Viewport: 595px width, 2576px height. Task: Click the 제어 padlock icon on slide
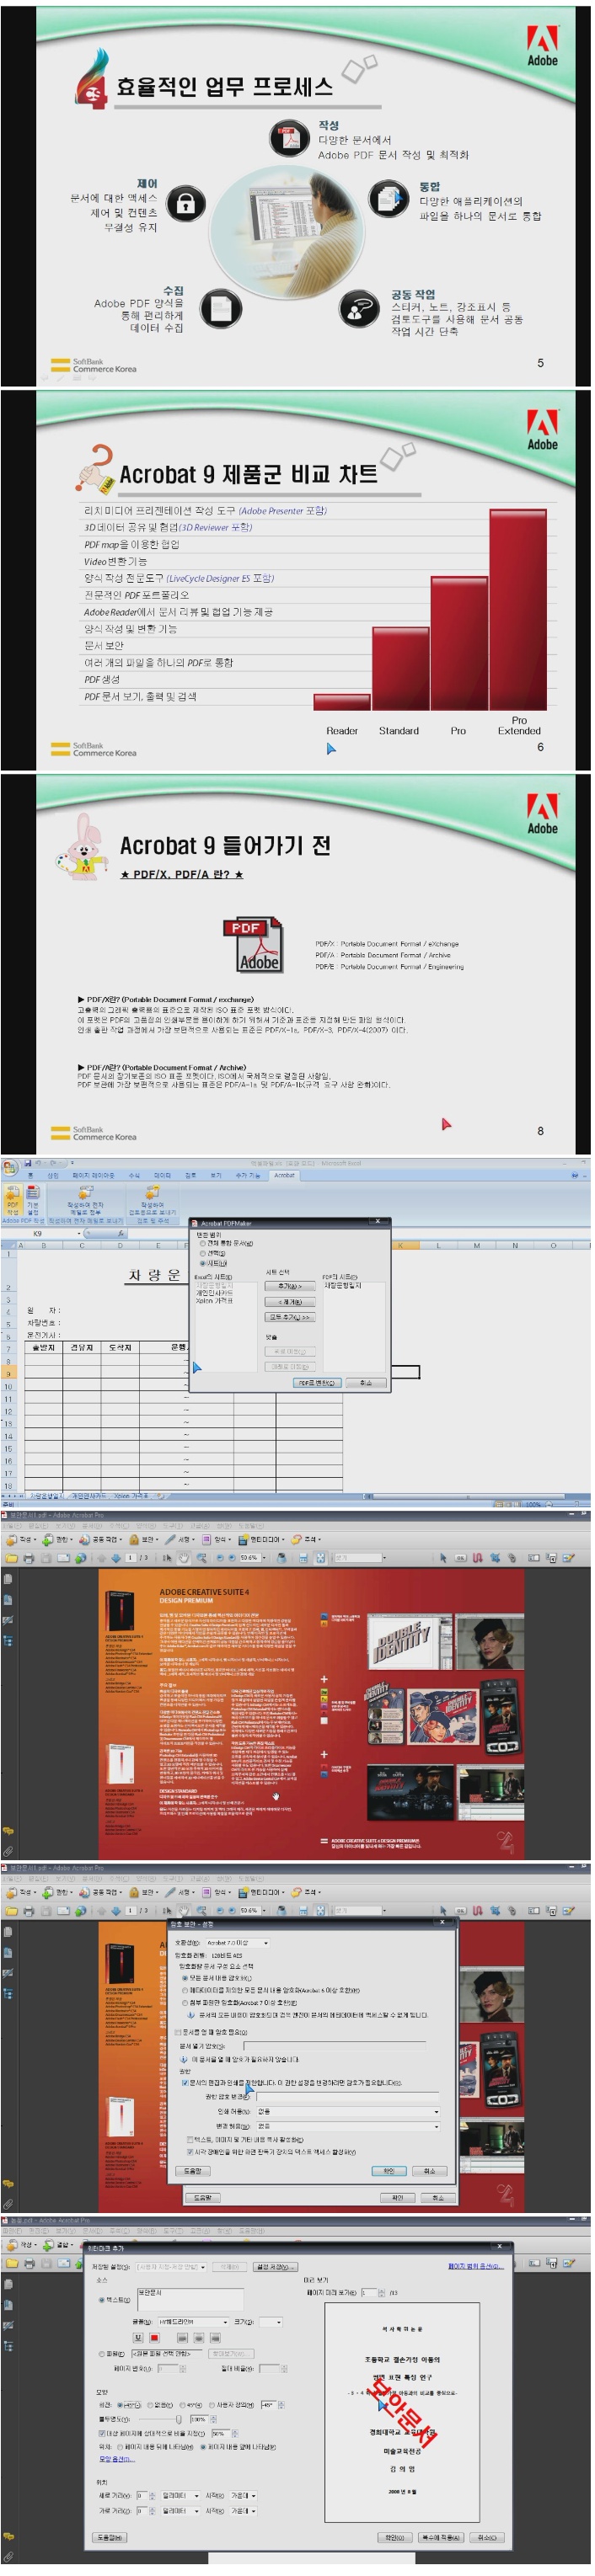[x=185, y=203]
